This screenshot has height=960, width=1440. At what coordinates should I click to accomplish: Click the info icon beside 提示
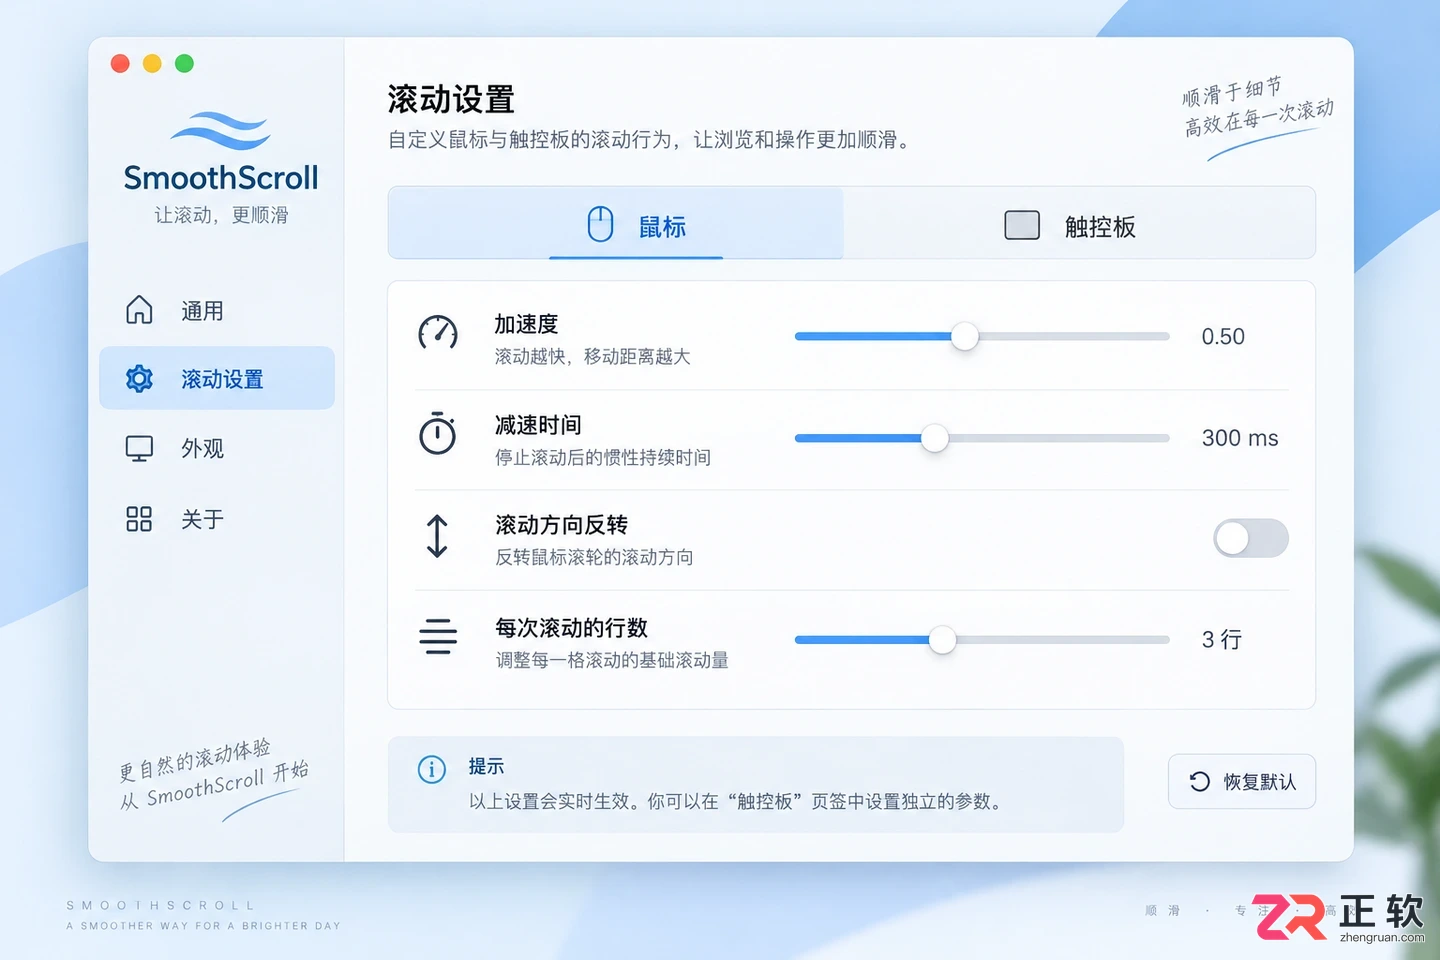click(432, 769)
